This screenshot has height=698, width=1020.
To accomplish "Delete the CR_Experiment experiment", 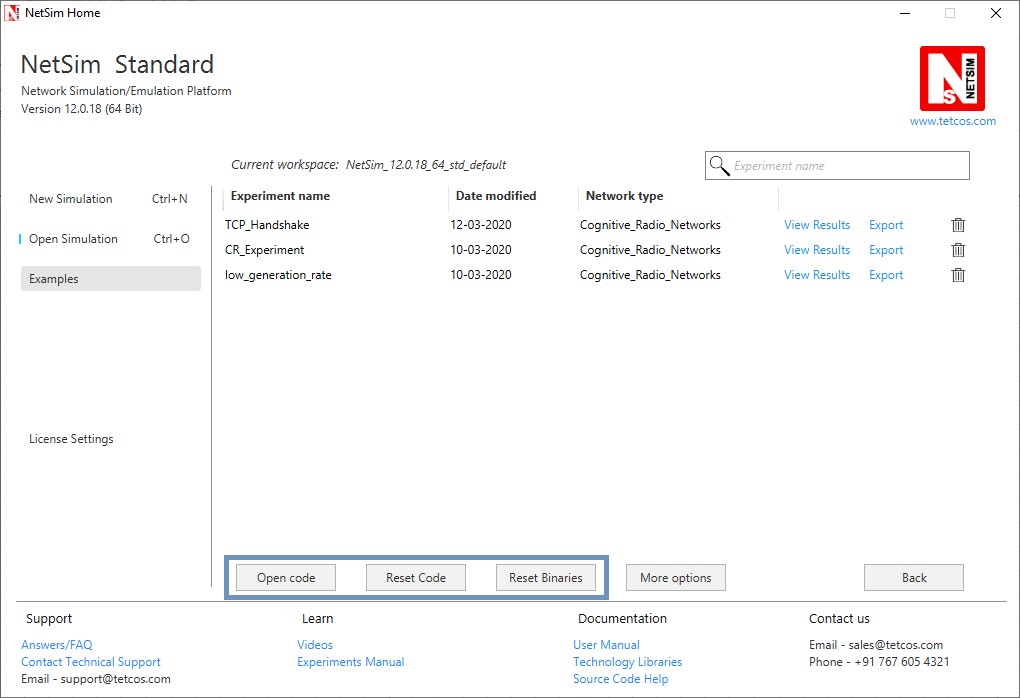I will [957, 250].
